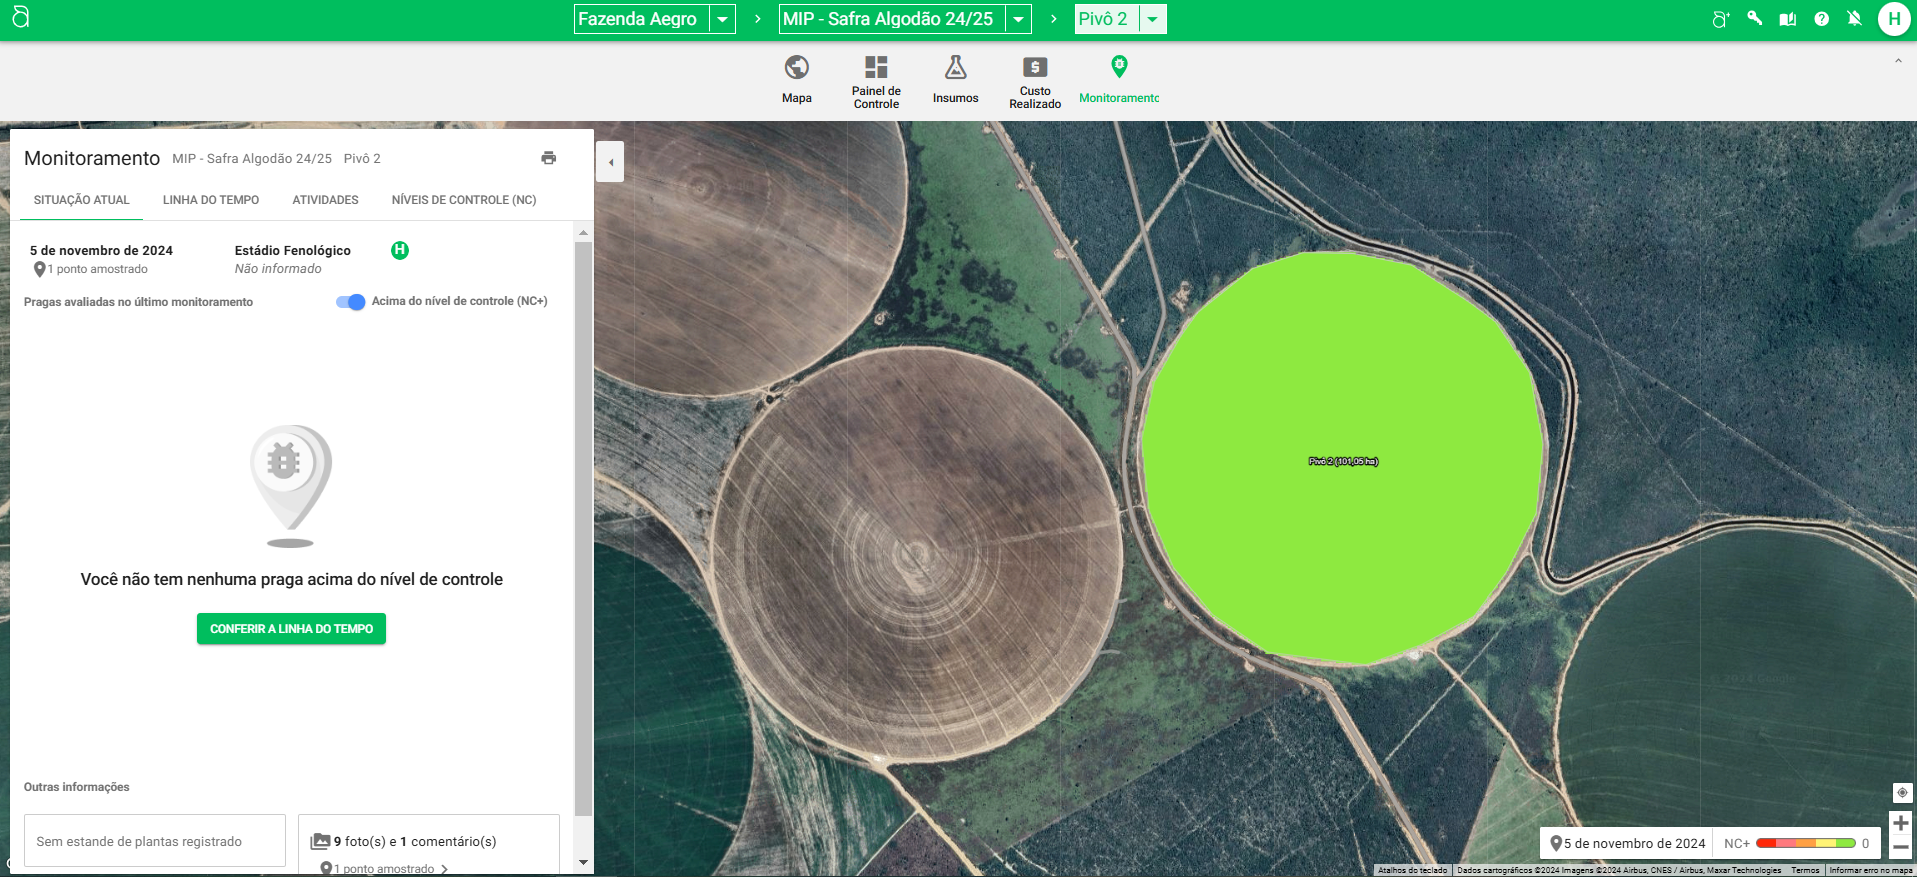Image resolution: width=1917 pixels, height=877 pixels.
Task: Open the book documentation icon
Action: coord(1787,19)
